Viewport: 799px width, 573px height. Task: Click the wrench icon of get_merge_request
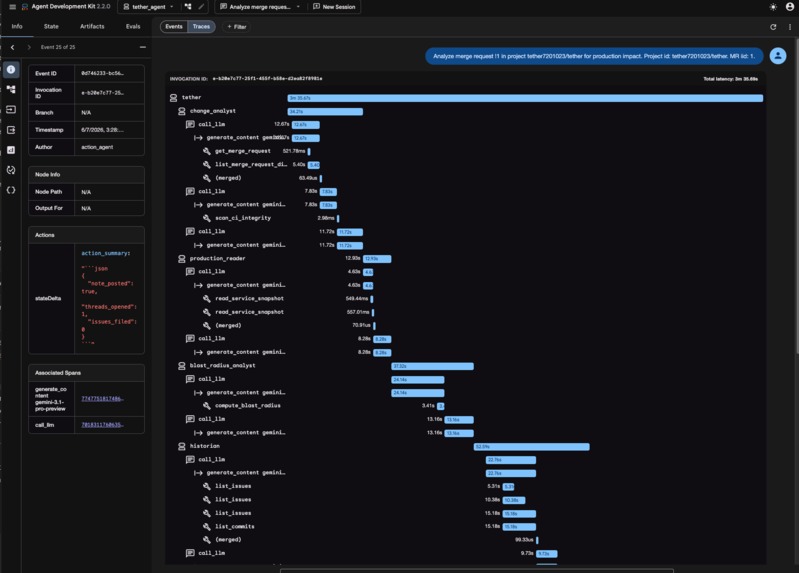[206, 151]
